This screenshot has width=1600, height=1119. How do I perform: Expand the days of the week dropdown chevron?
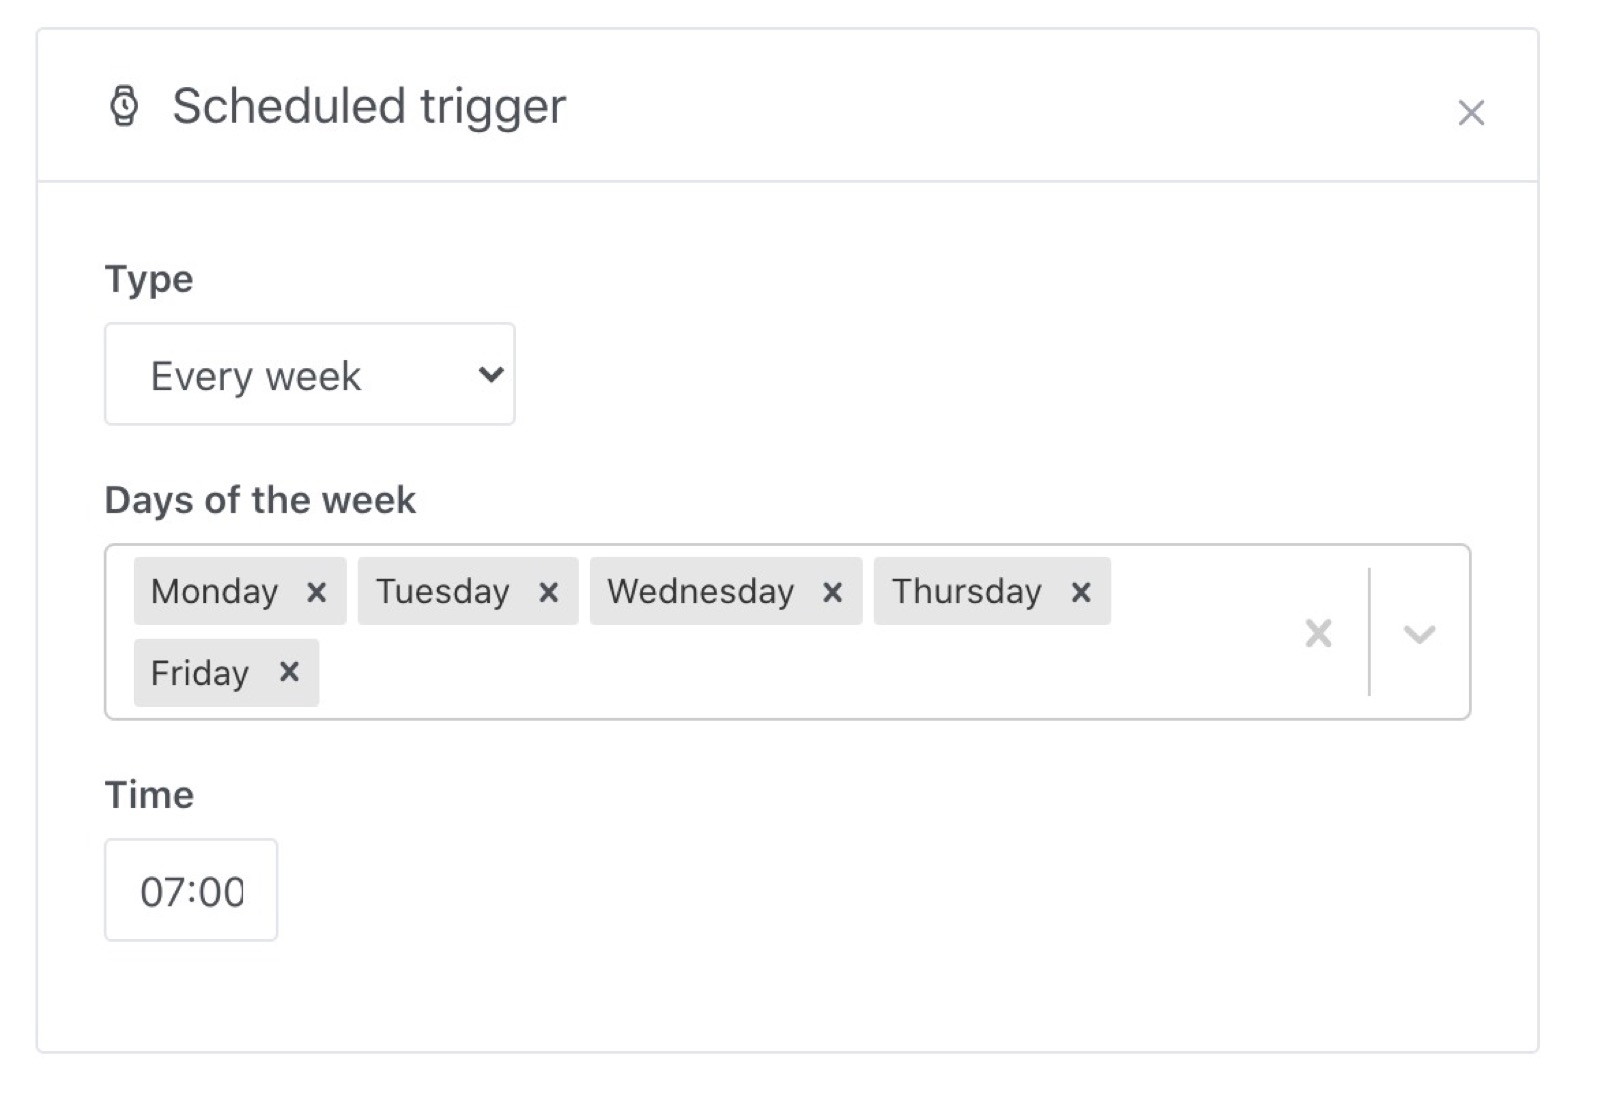[1420, 633]
